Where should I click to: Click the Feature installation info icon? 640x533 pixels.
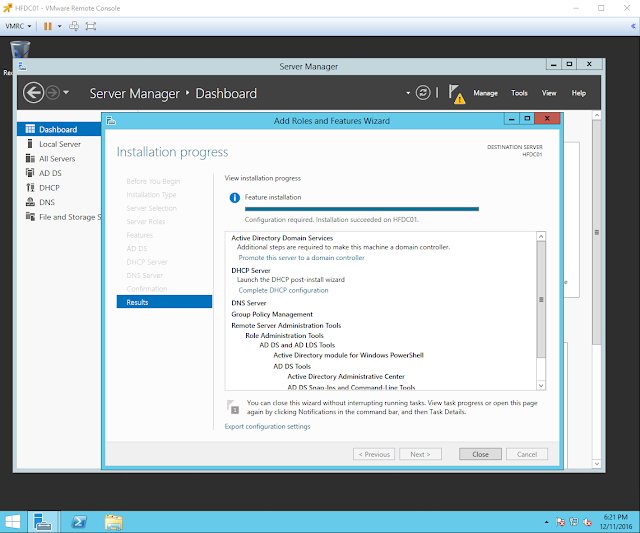(235, 198)
